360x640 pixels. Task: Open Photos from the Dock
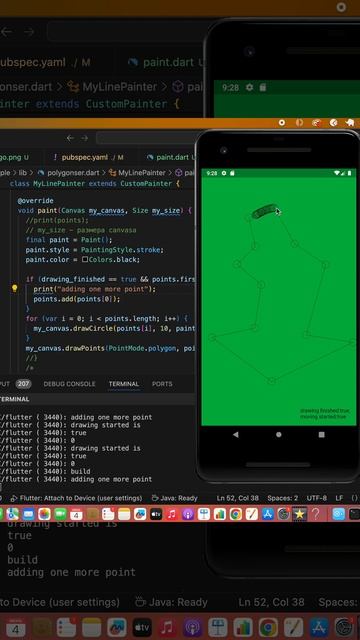coord(44,514)
